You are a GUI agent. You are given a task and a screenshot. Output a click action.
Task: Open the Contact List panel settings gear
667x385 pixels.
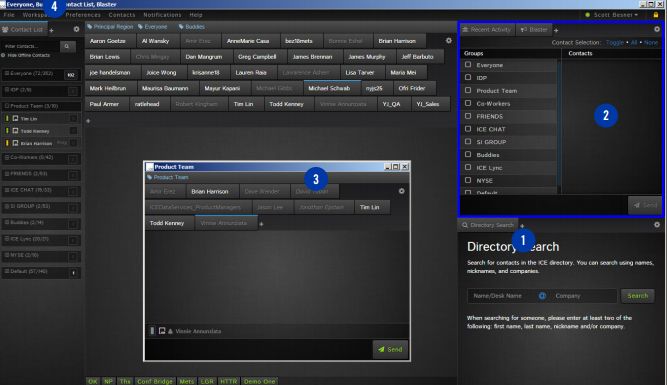[77, 29]
